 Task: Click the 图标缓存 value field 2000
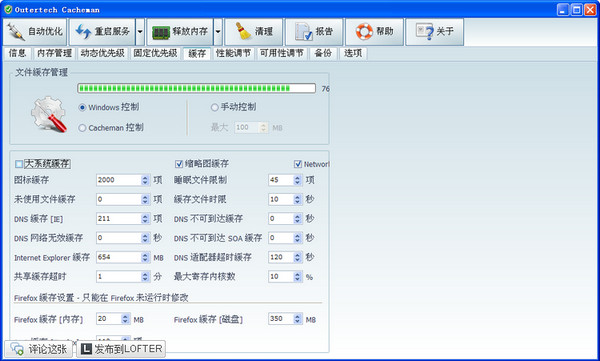(x=119, y=180)
